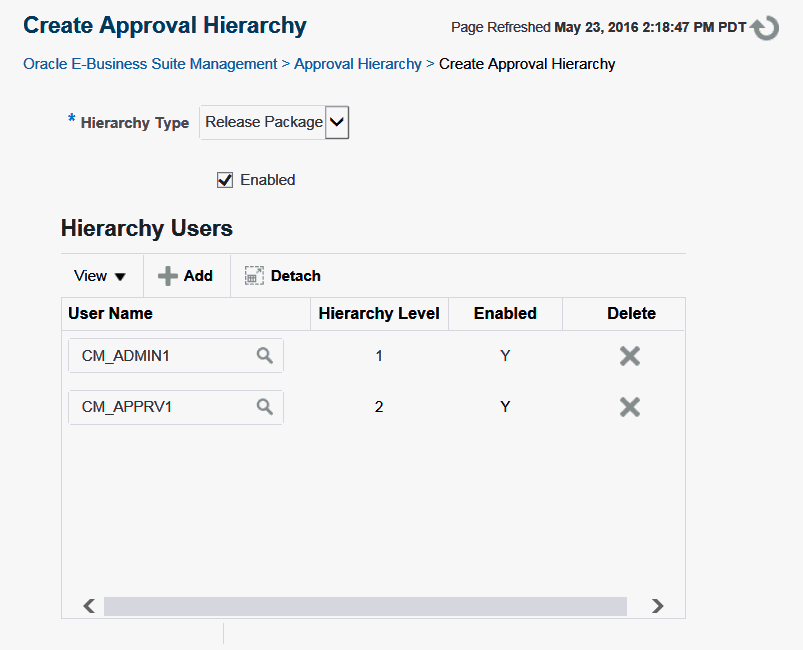The width and height of the screenshot is (803, 650).
Task: Click the plus Add icon in toolbar
Action: (x=169, y=276)
